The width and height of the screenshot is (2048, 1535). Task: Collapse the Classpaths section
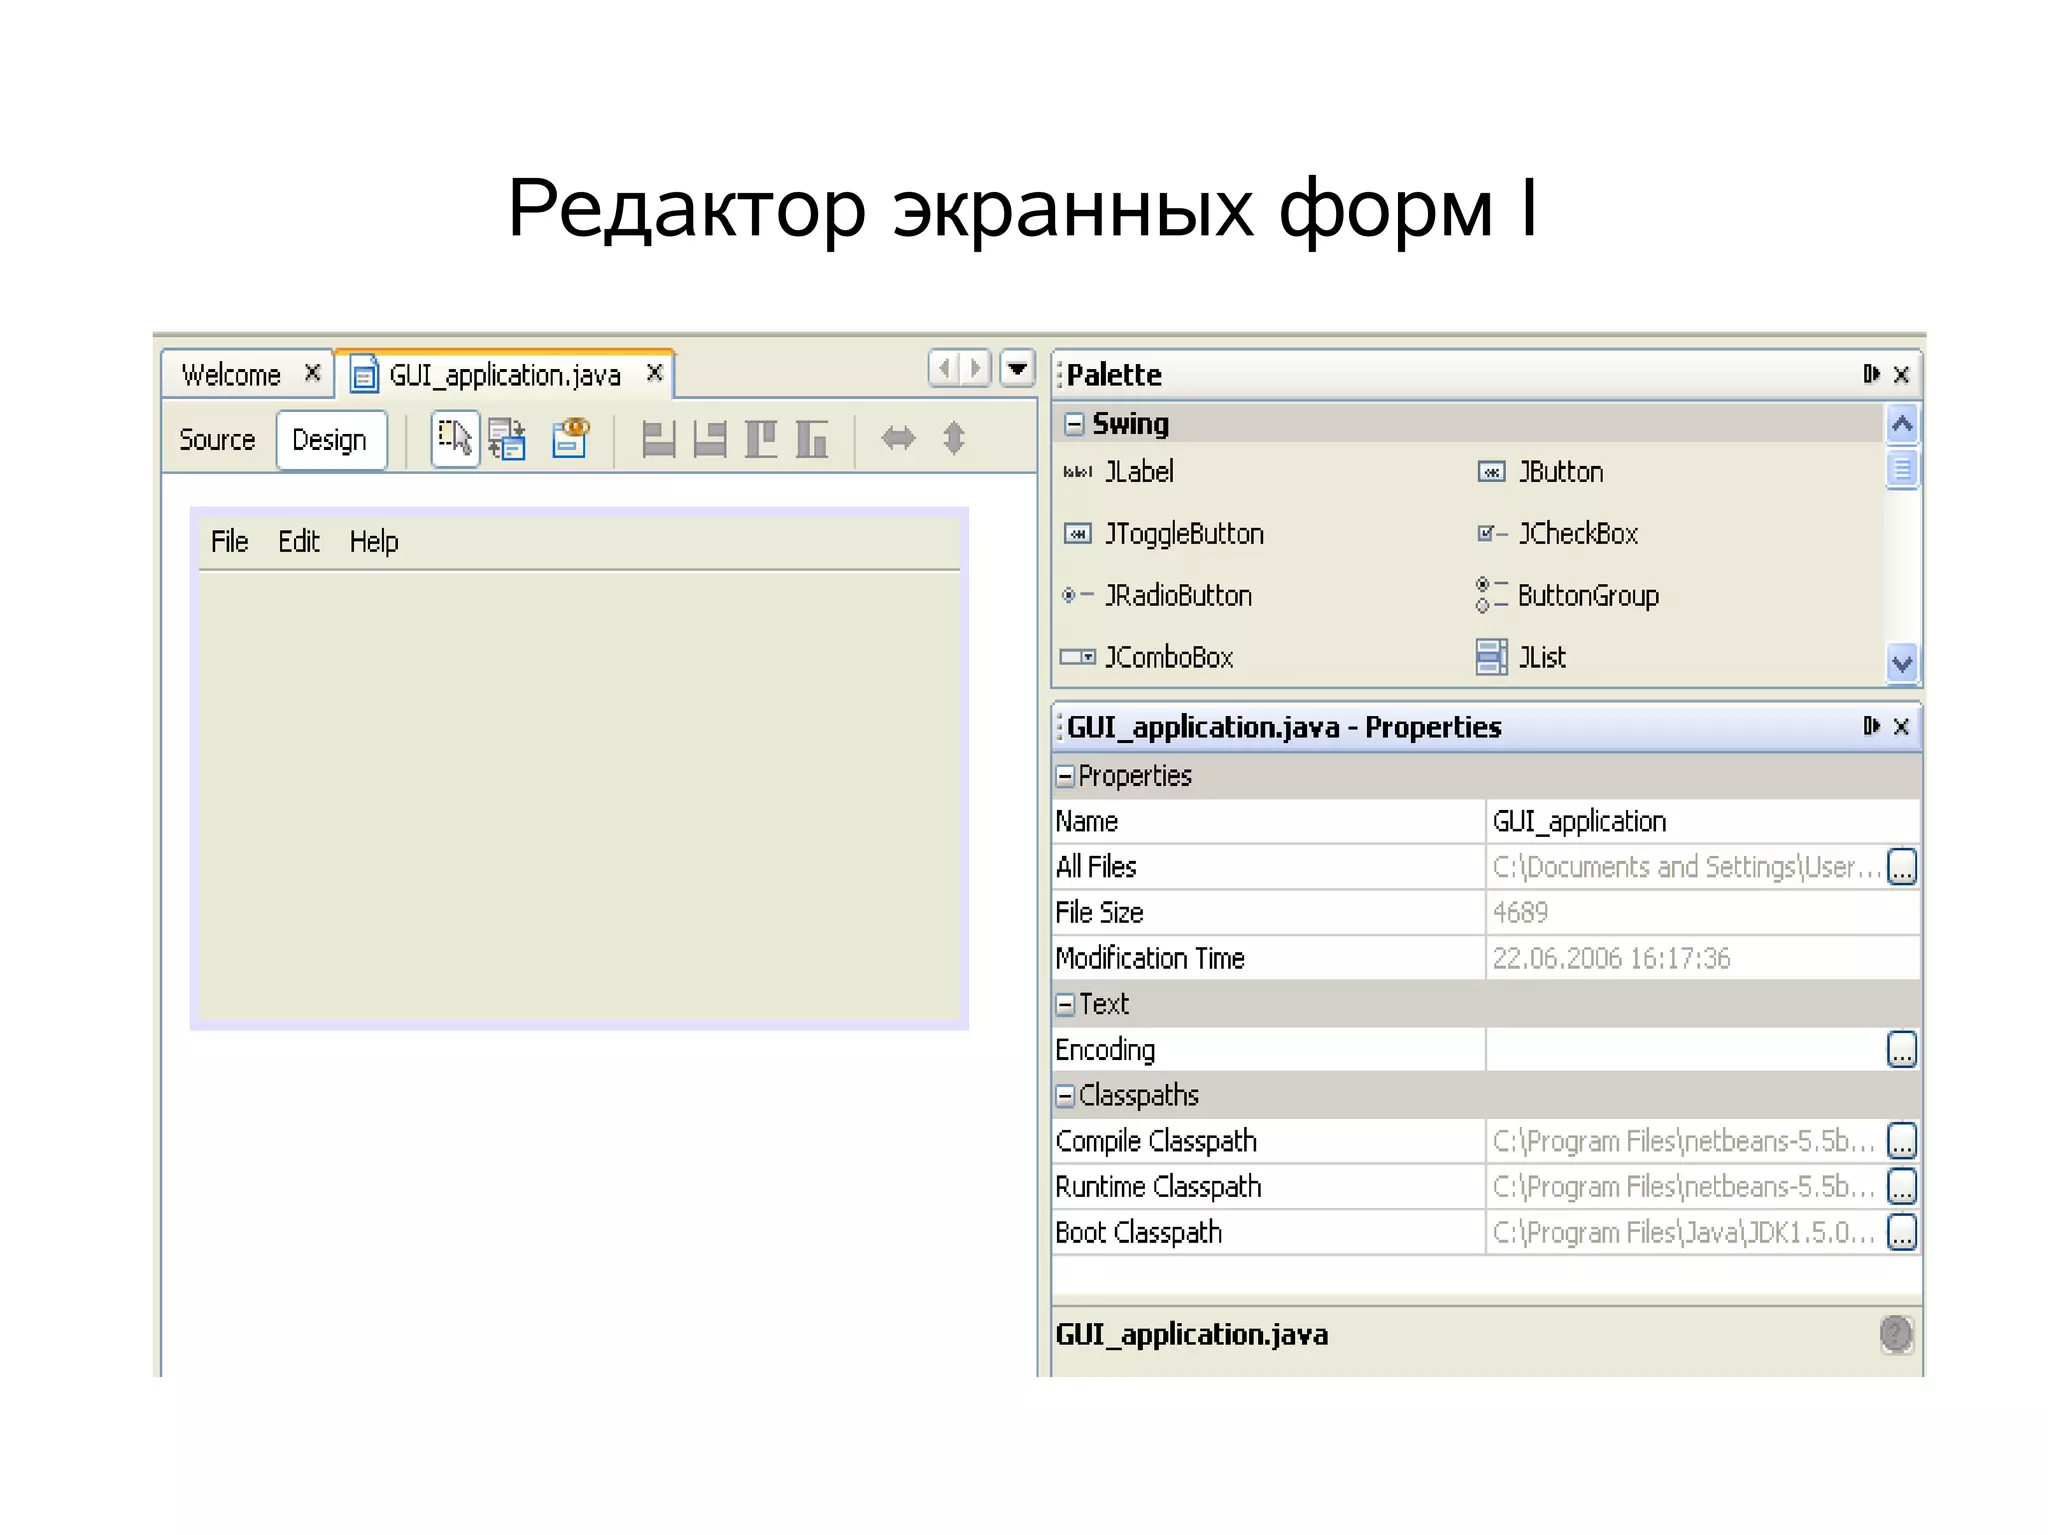point(1065,1096)
